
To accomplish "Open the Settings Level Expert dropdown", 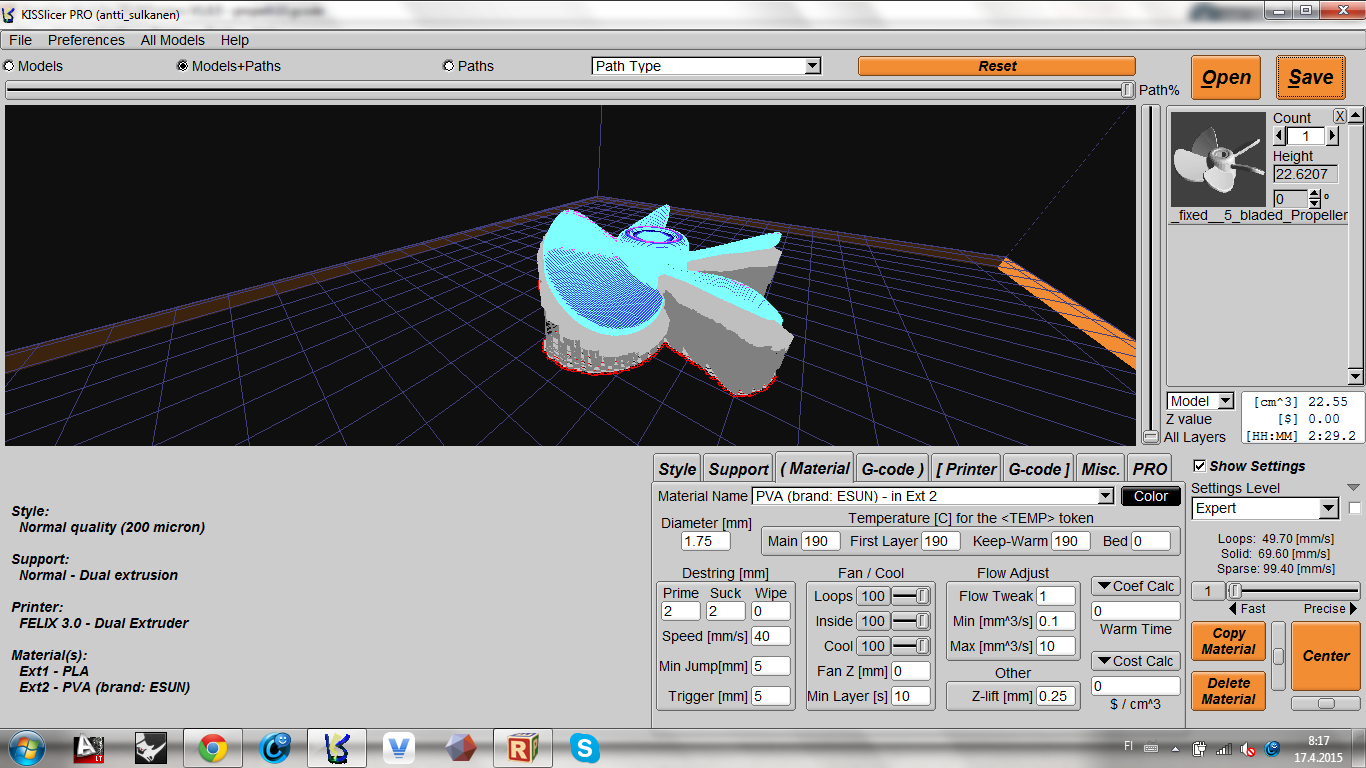I will [1265, 508].
